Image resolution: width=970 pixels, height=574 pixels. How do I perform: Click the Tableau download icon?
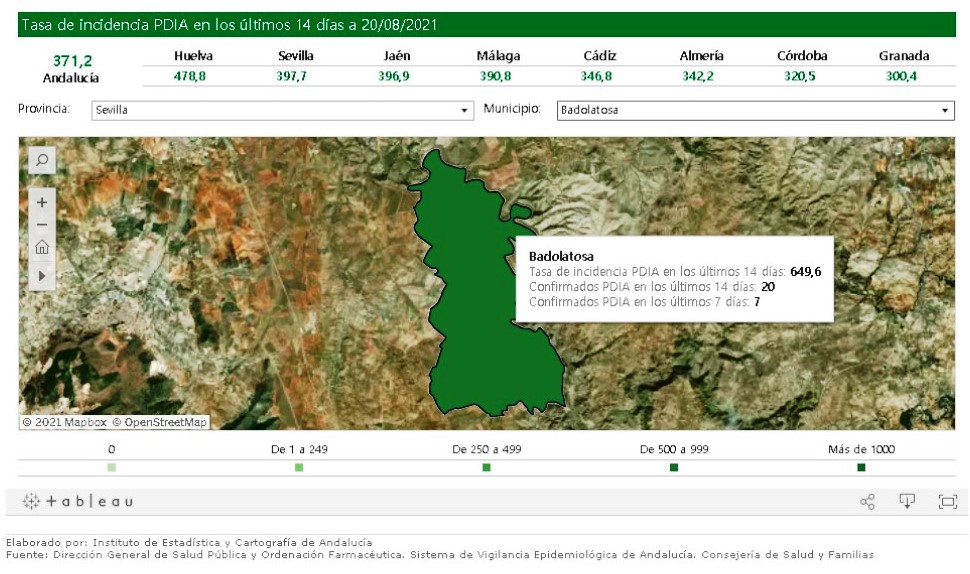coord(907,502)
